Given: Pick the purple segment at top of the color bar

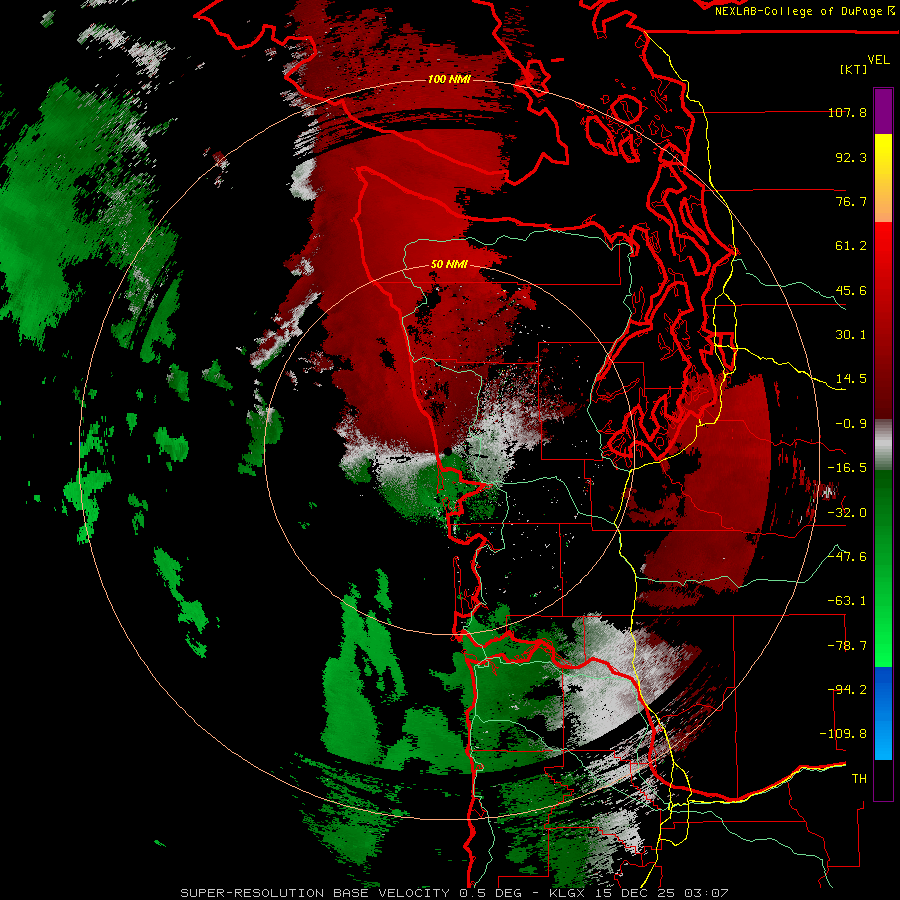Looking at the screenshot, I should pyautogui.click(x=883, y=112).
